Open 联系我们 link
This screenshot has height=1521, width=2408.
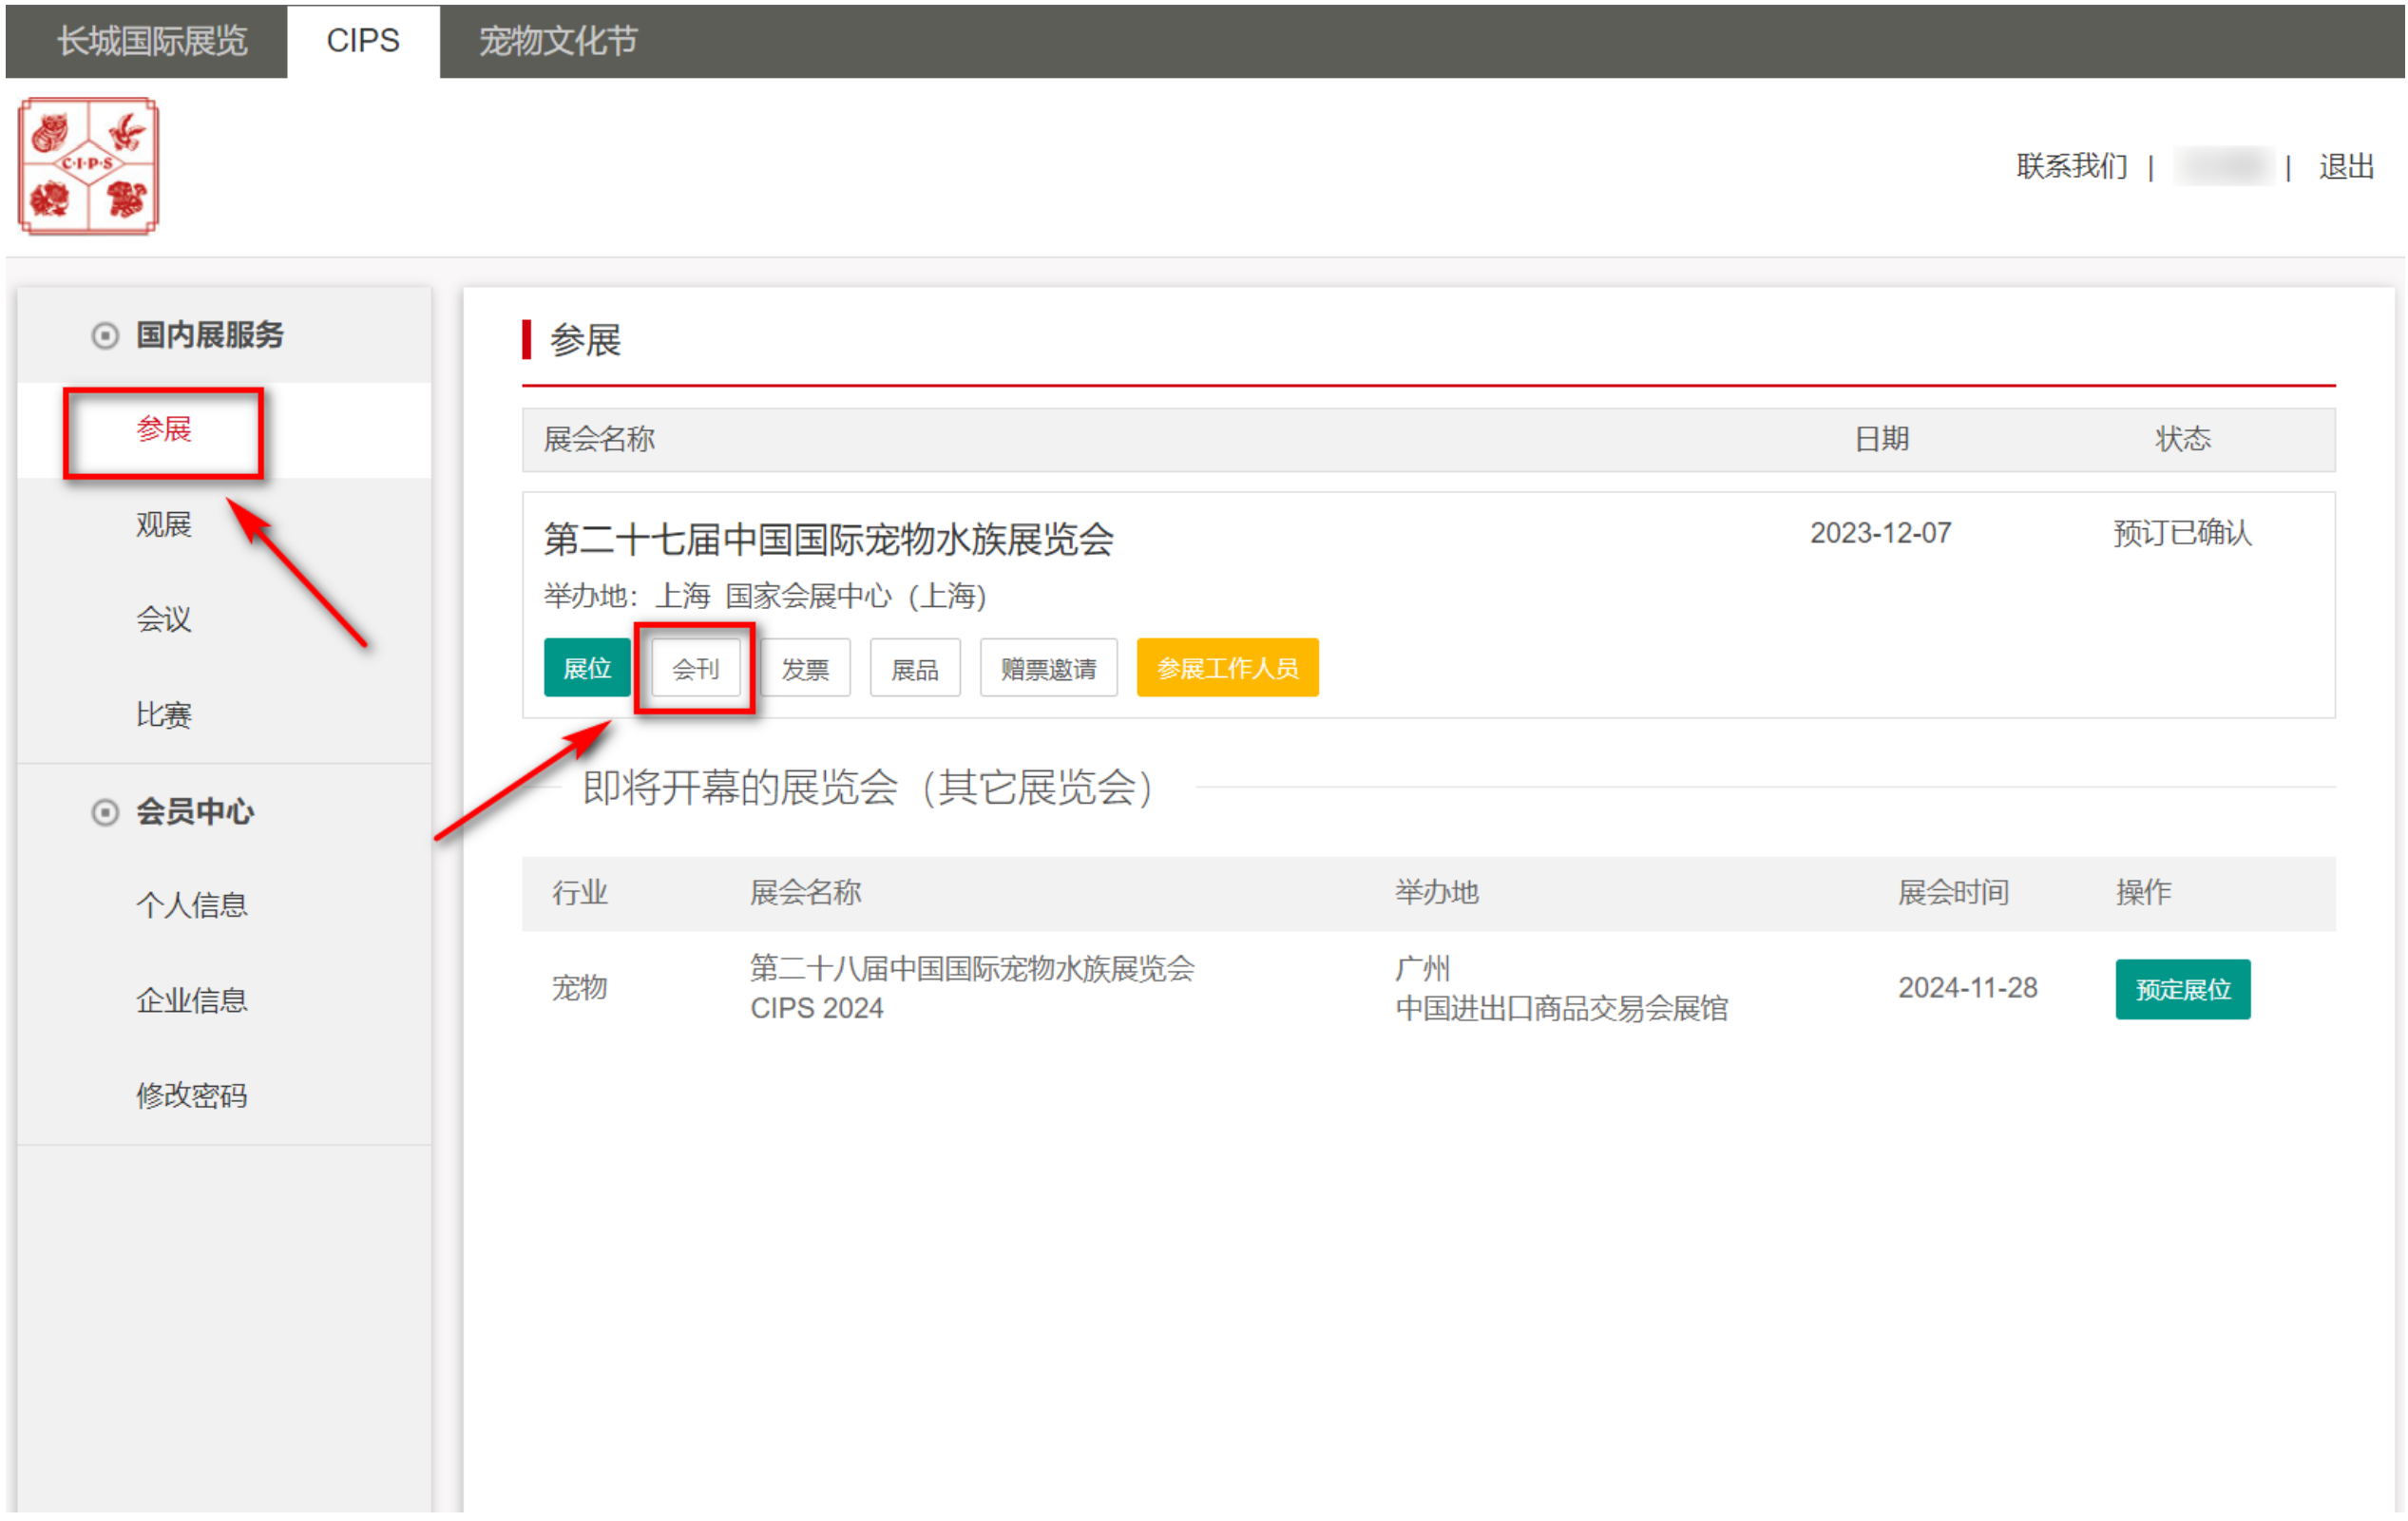2071,166
